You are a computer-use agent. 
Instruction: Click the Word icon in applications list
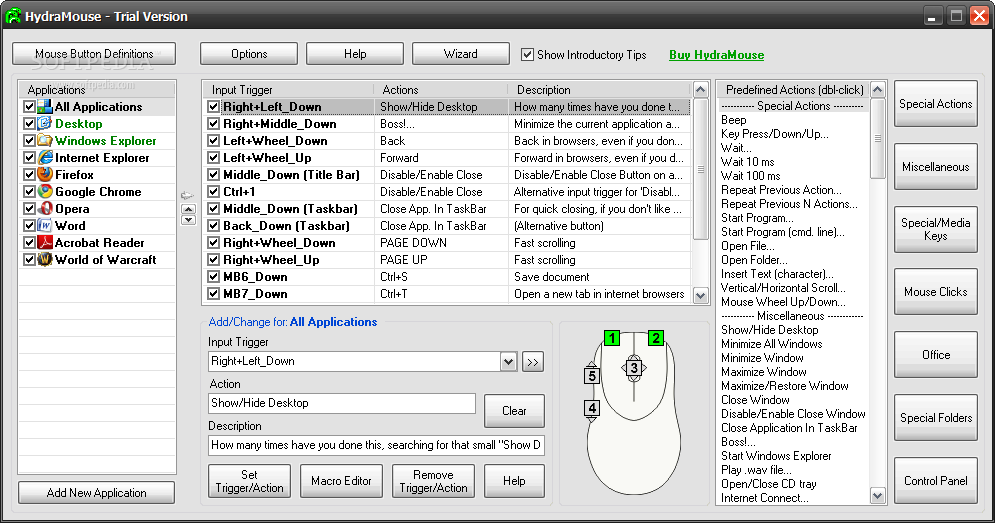point(44,225)
